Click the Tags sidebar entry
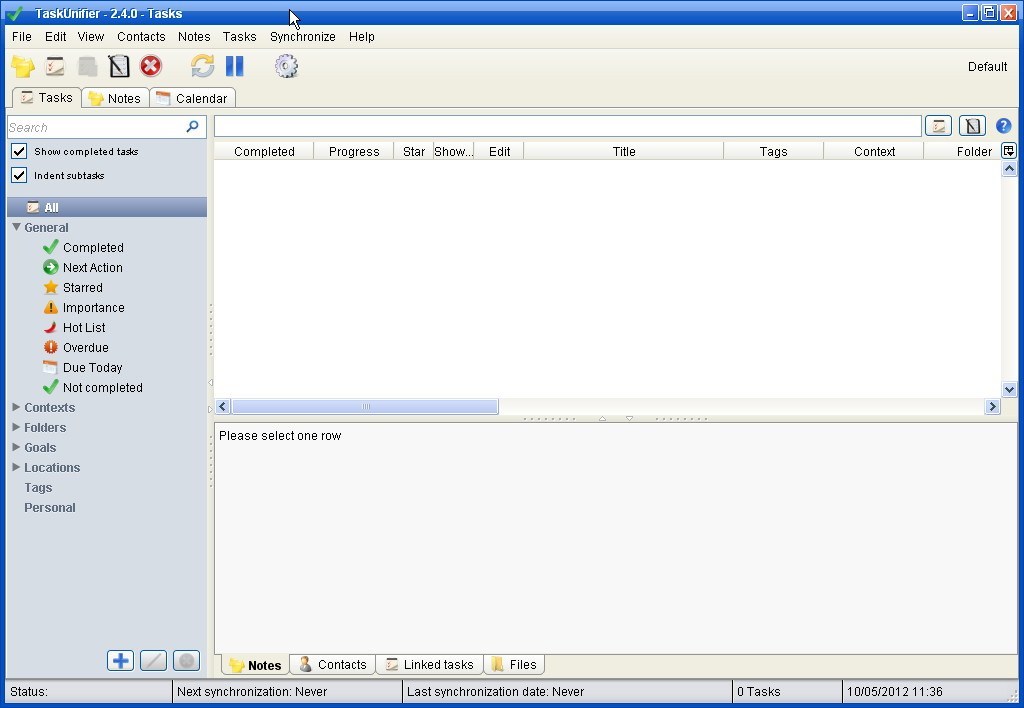Image resolution: width=1024 pixels, height=708 pixels. (38, 488)
